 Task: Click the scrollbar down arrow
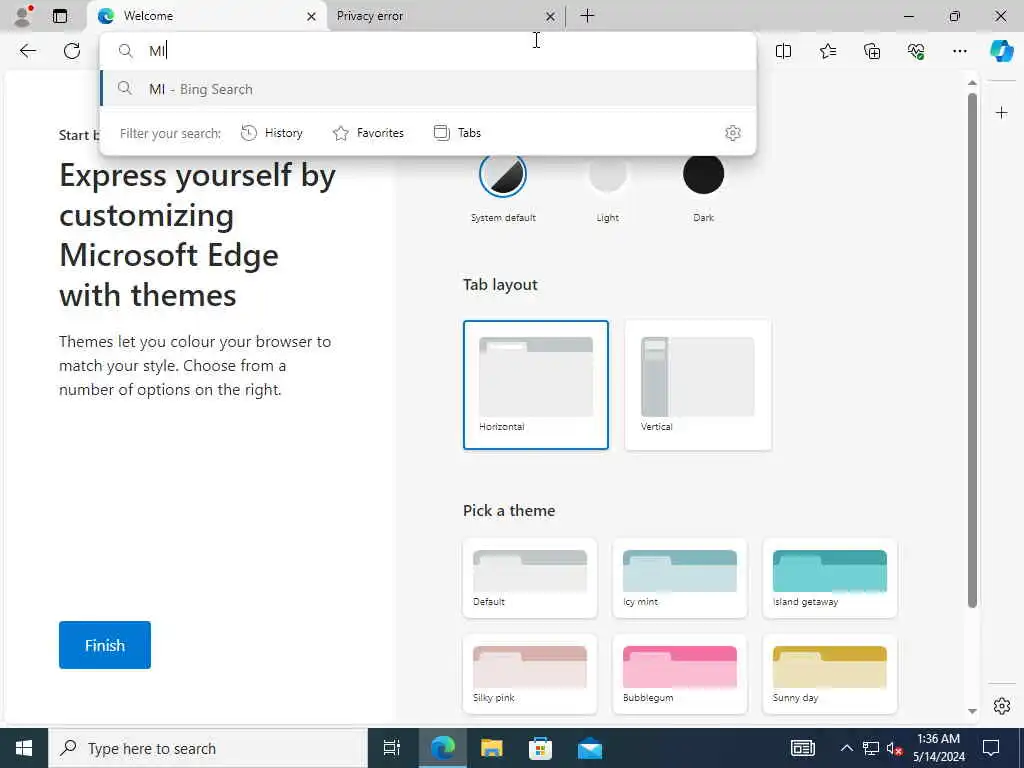(x=972, y=711)
